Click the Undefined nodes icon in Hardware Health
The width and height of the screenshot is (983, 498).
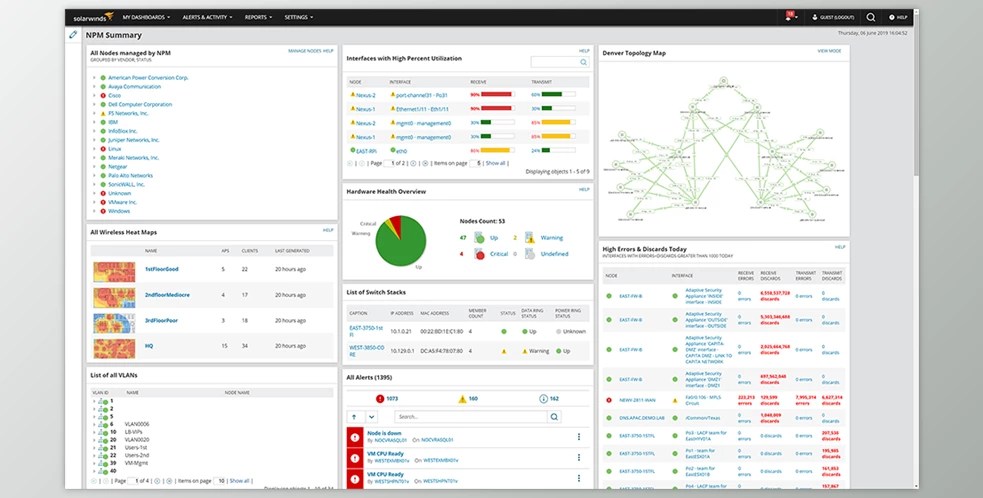(530, 254)
